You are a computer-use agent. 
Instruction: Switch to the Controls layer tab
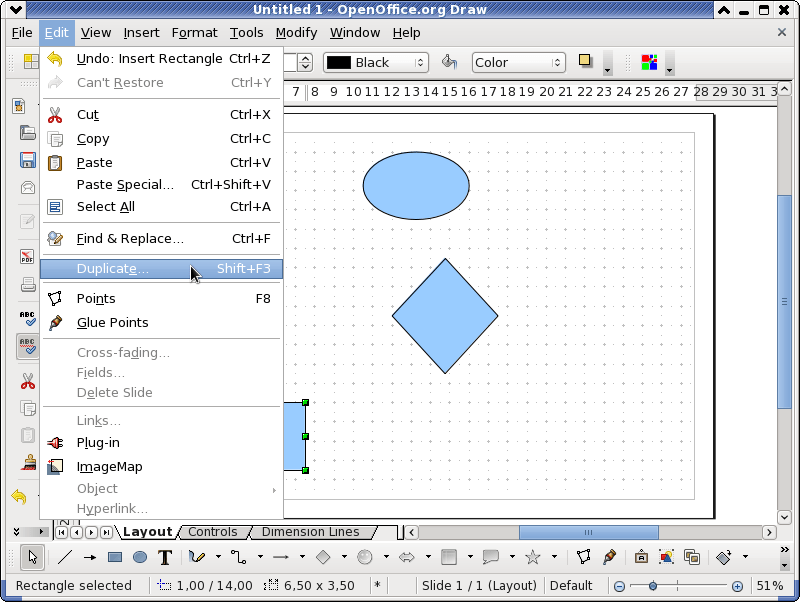coord(213,532)
